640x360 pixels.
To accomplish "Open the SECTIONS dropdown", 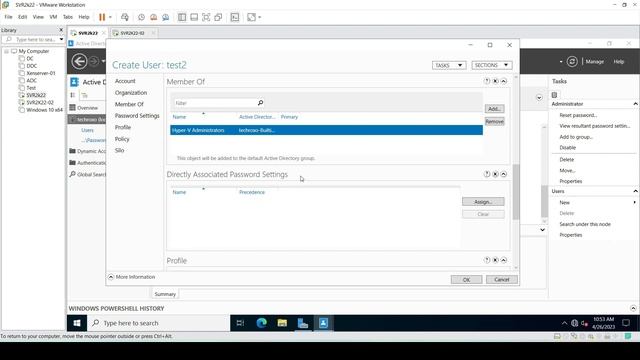I will (x=492, y=65).
